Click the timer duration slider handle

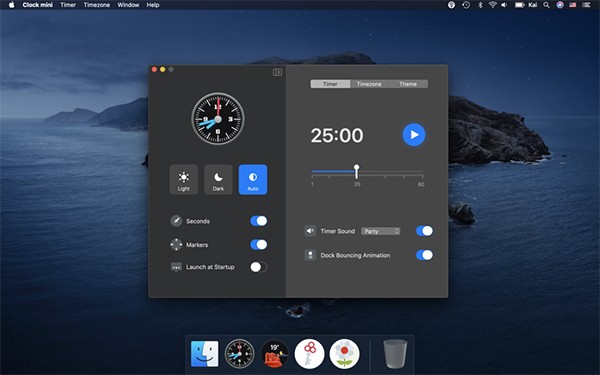357,171
